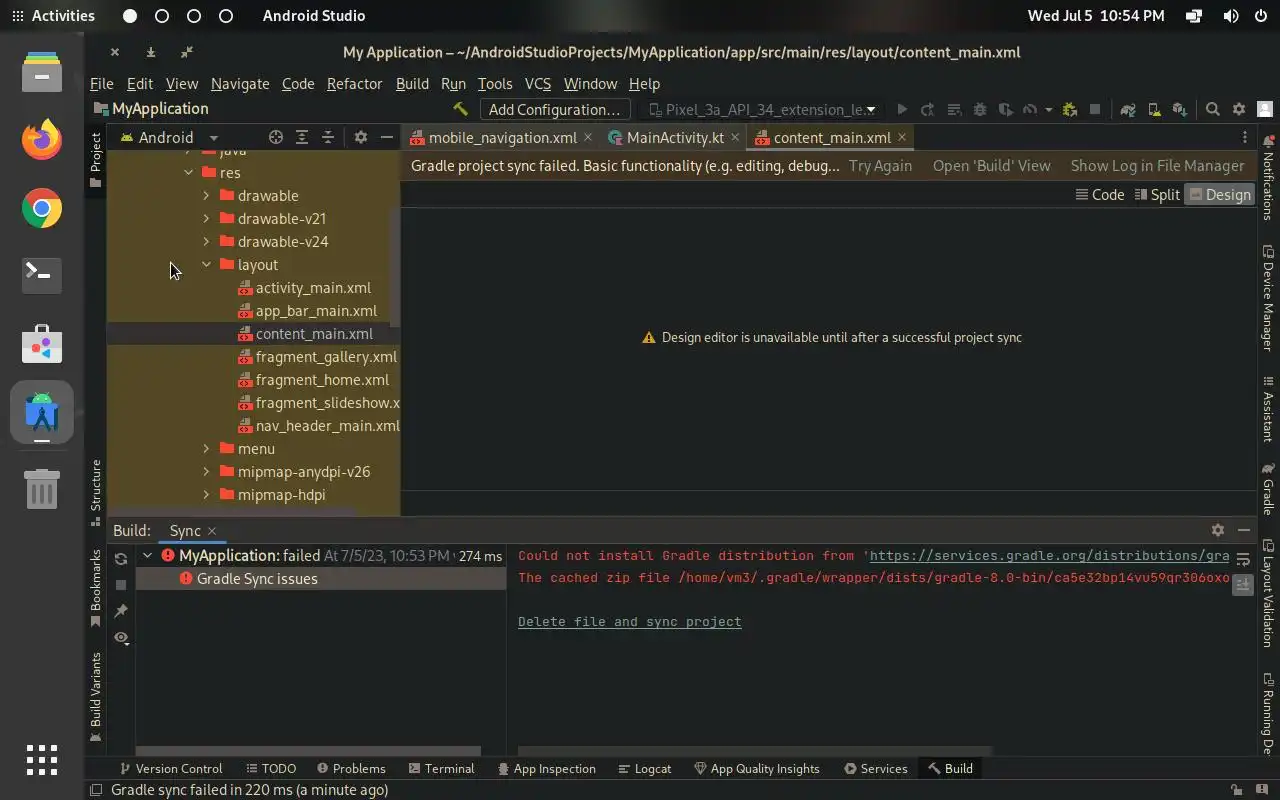The image size is (1280, 800).
Task: Open the Add Configuration dropdown
Action: coord(555,109)
